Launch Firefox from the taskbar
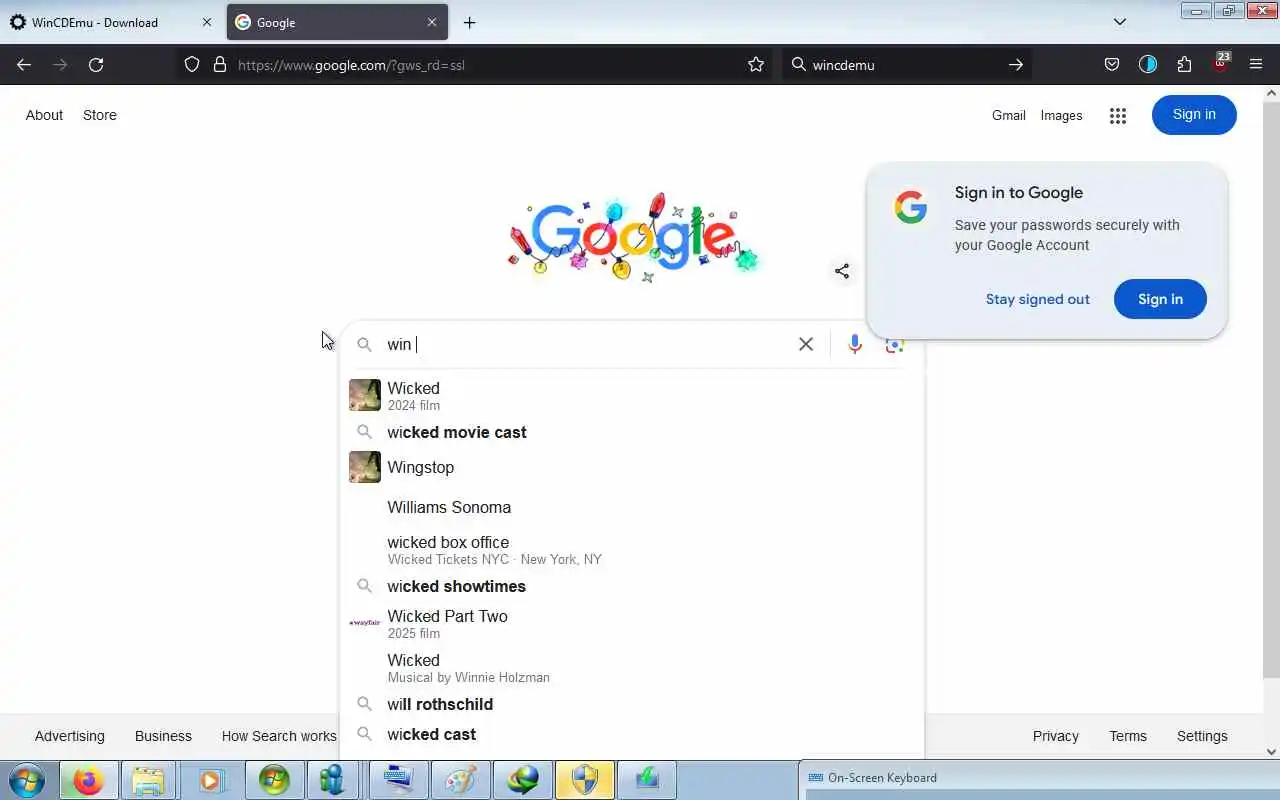Image resolution: width=1280 pixels, height=800 pixels. [87, 780]
